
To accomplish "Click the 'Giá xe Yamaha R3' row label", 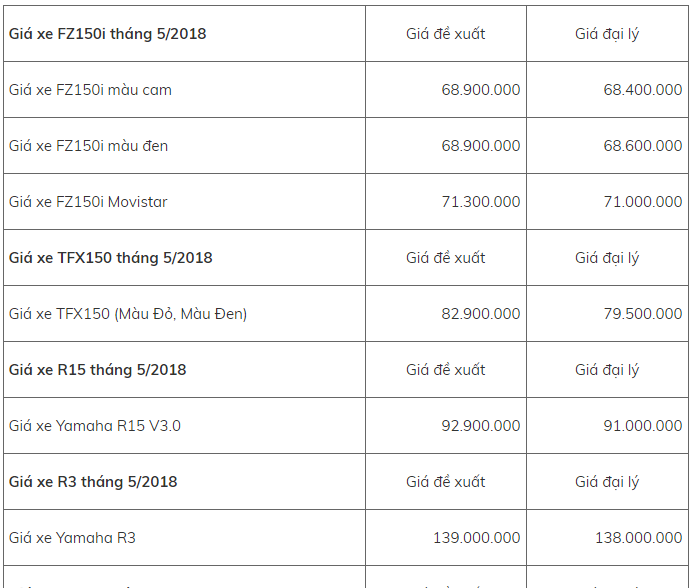I will pyautogui.click(x=72, y=538).
